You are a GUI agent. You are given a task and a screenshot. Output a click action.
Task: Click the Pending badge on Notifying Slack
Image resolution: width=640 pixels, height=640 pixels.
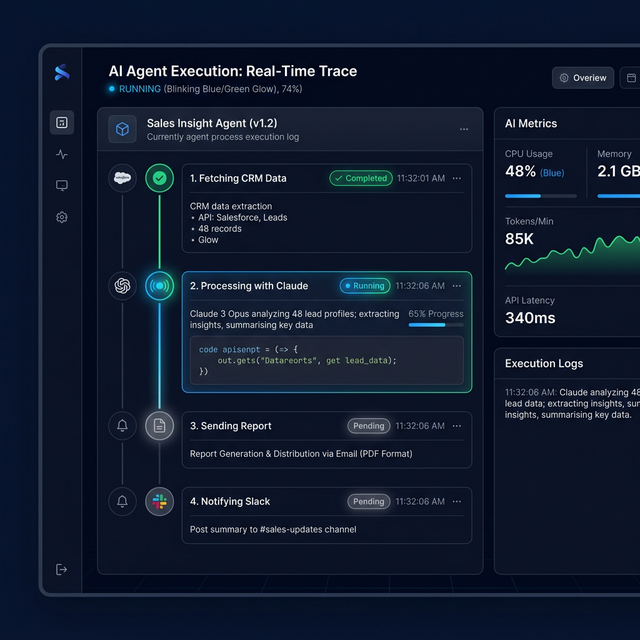pyautogui.click(x=369, y=501)
